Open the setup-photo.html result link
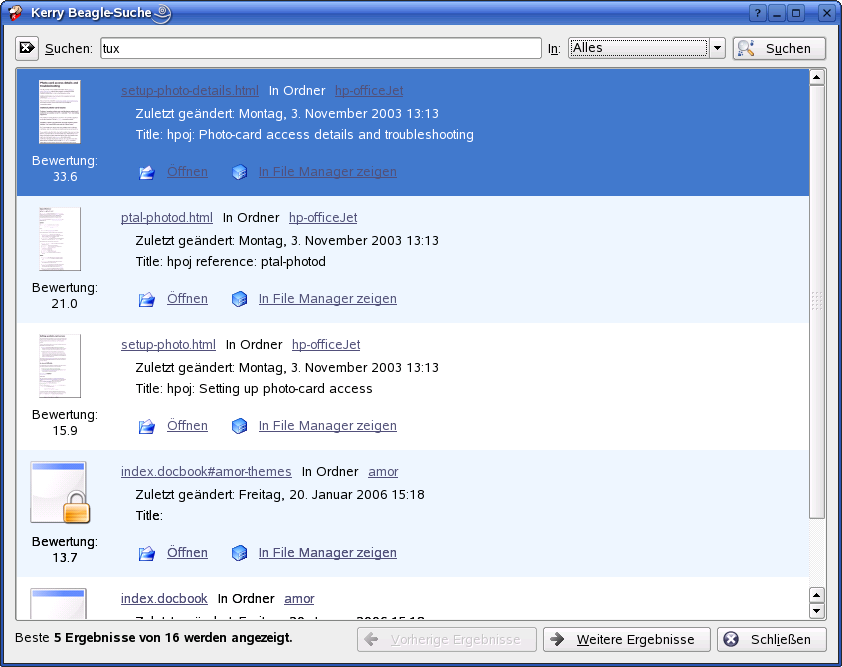This screenshot has height=667, width=842. 168,344
